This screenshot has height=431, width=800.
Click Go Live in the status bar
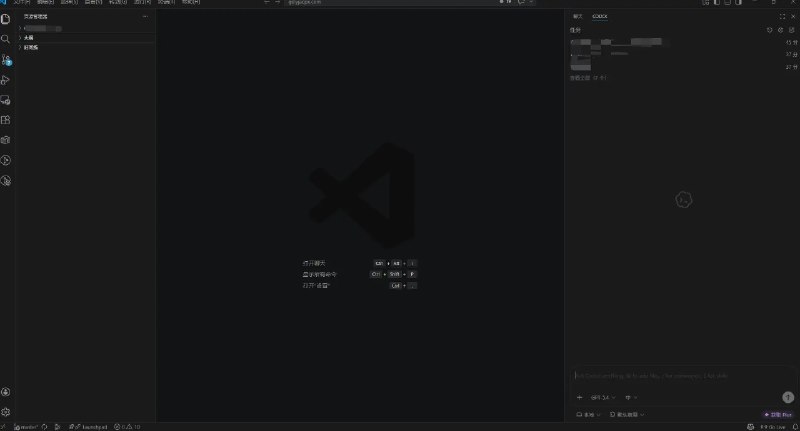coord(772,427)
